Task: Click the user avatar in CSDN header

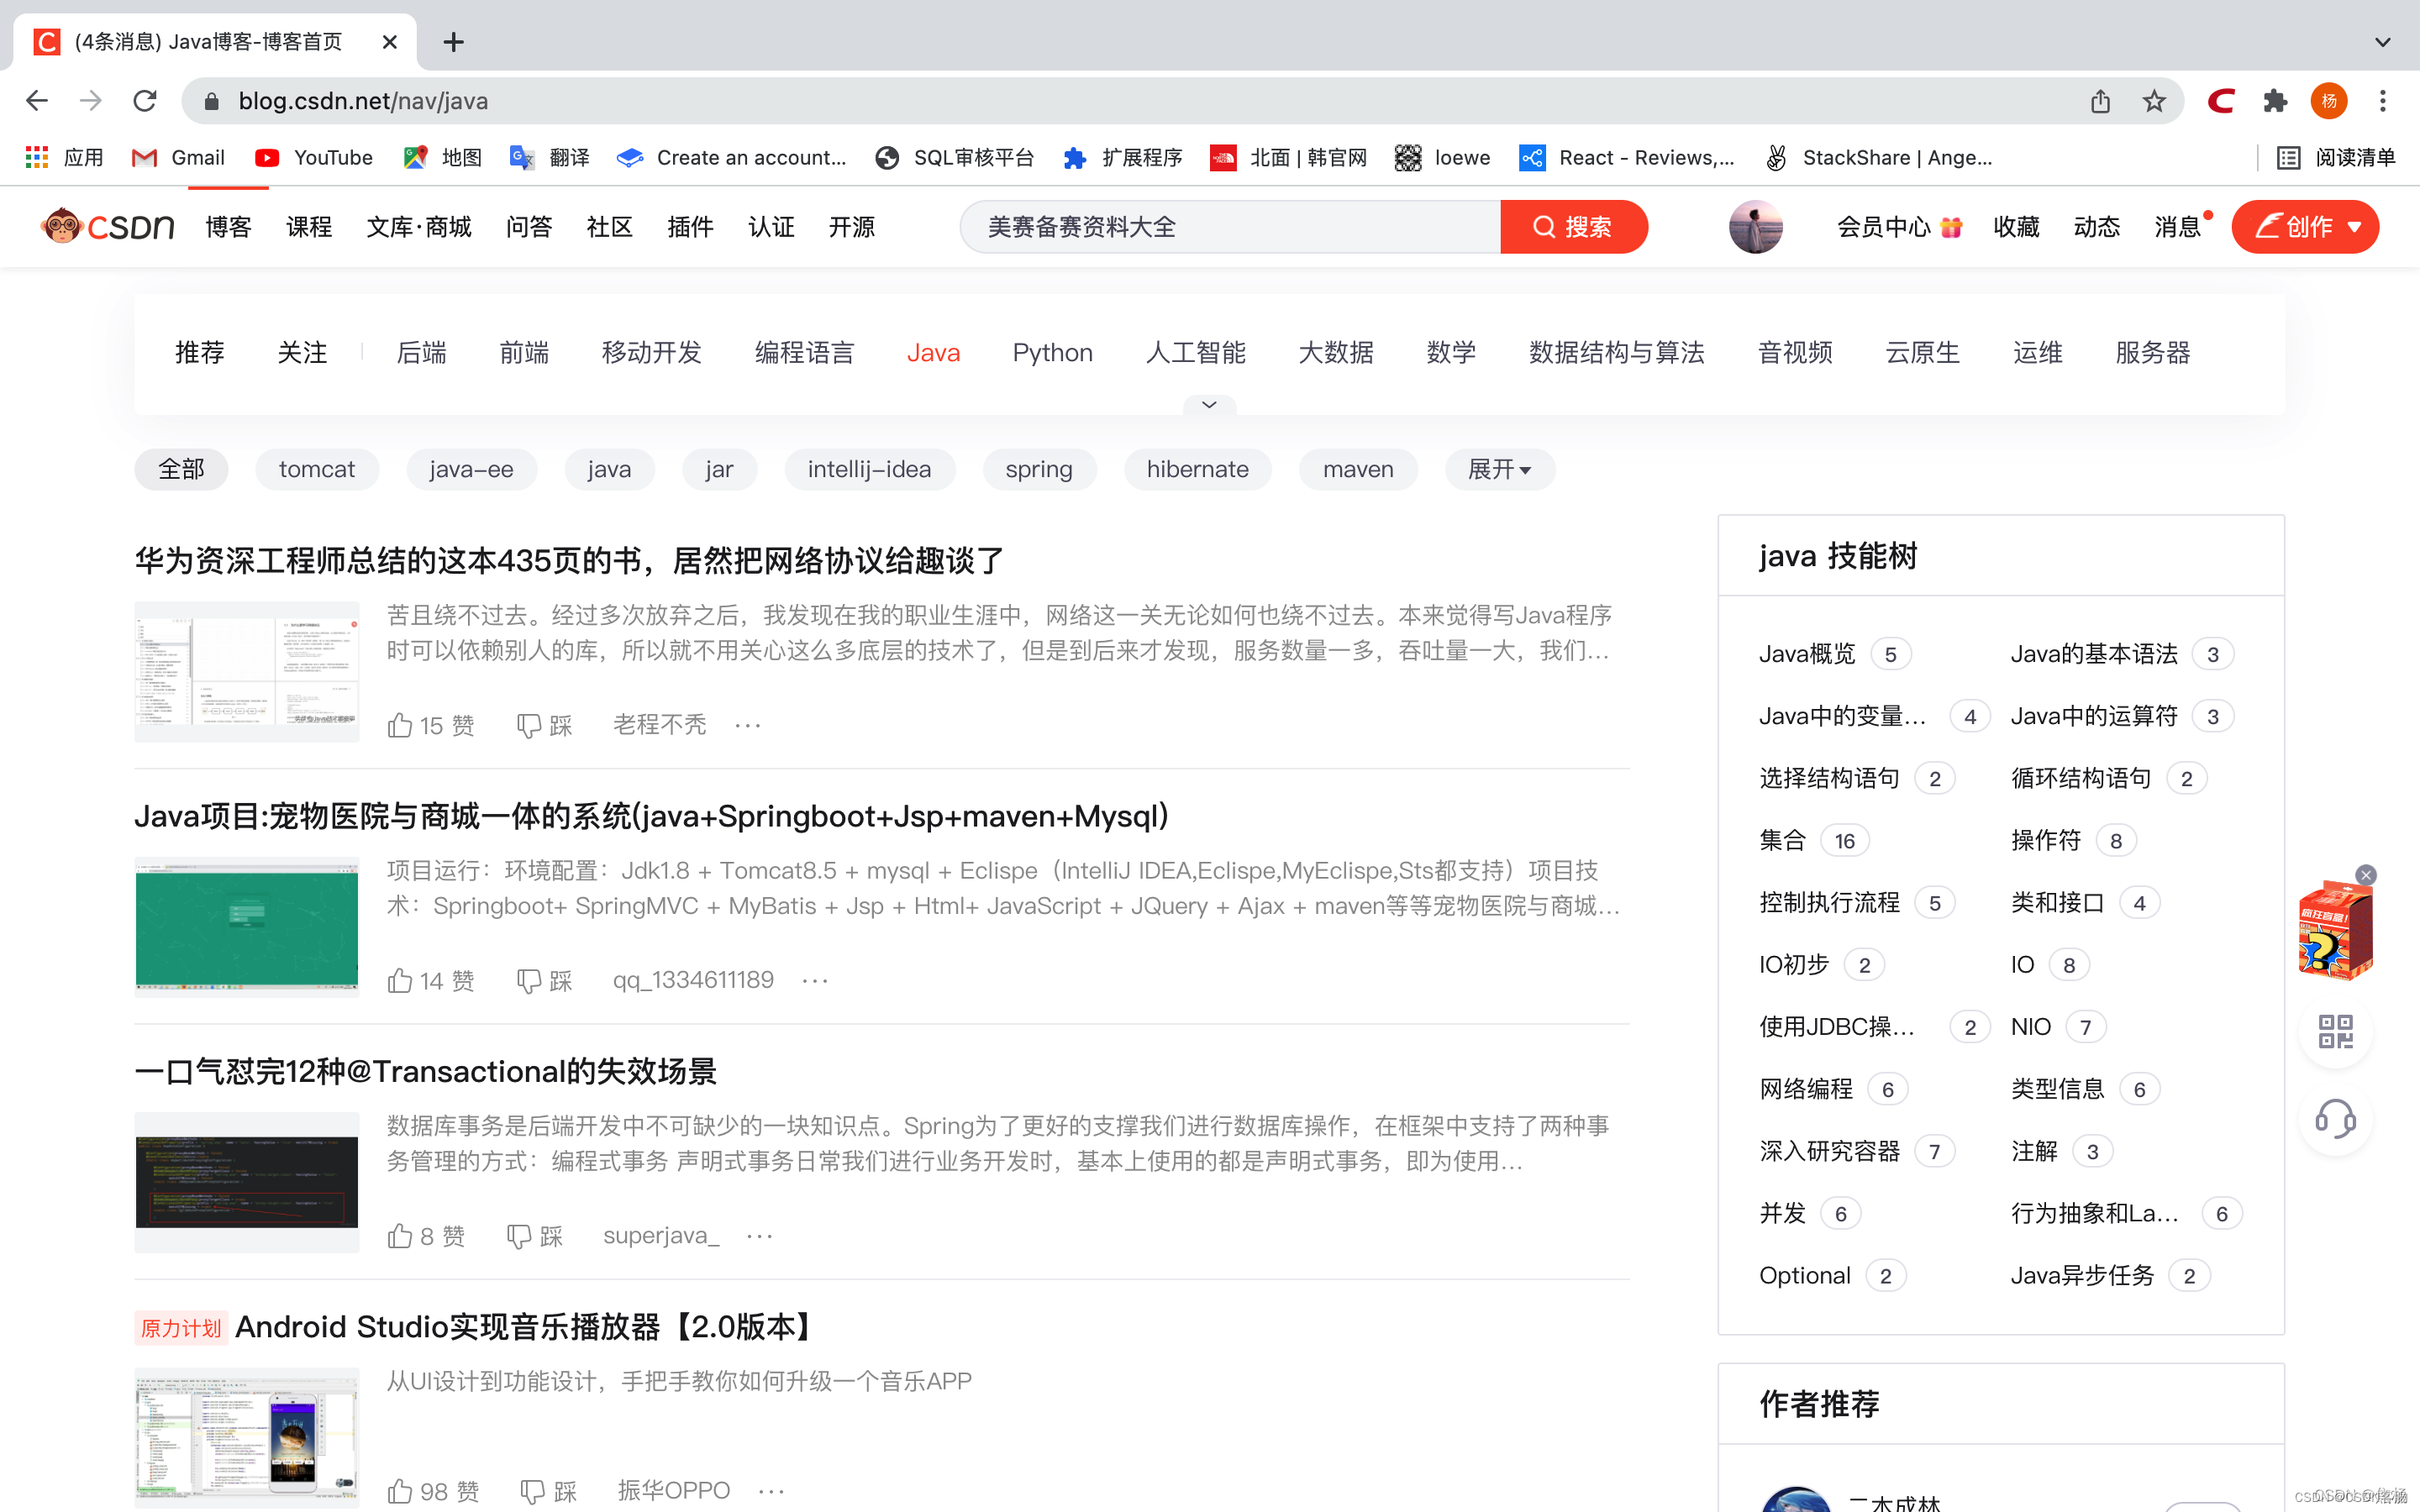Action: click(1755, 227)
